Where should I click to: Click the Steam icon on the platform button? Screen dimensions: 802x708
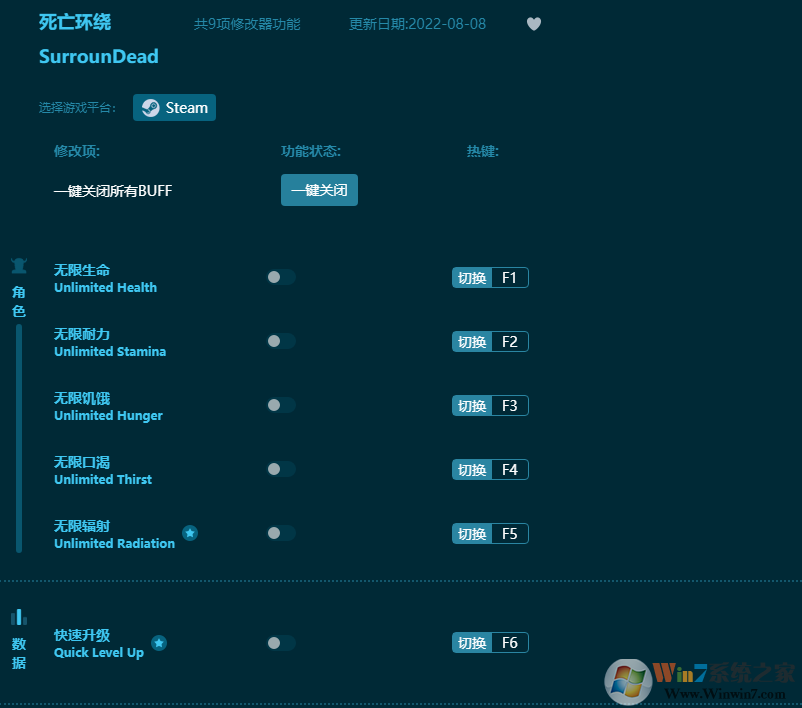[x=151, y=107]
